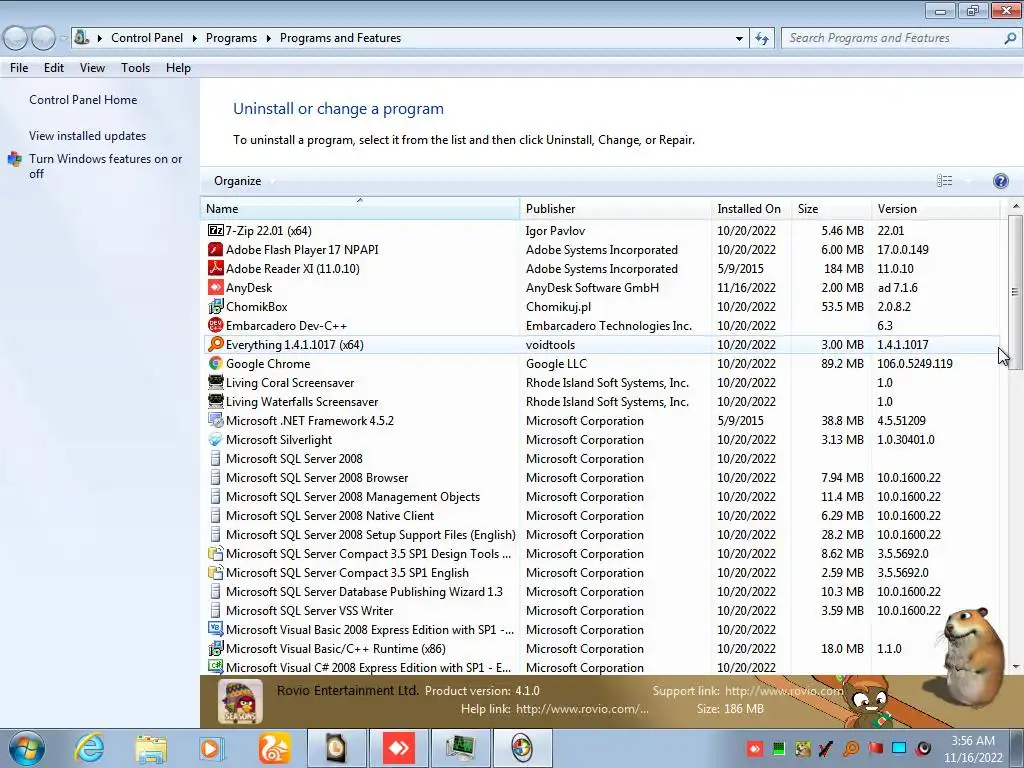Select SQL Server Database Publishing Wizard 1.3
This screenshot has width=1024, height=768.
click(x=600, y=592)
